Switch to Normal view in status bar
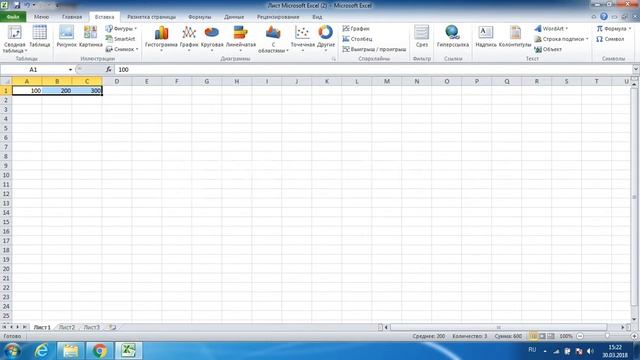This screenshot has height=360, width=640. pos(533,336)
